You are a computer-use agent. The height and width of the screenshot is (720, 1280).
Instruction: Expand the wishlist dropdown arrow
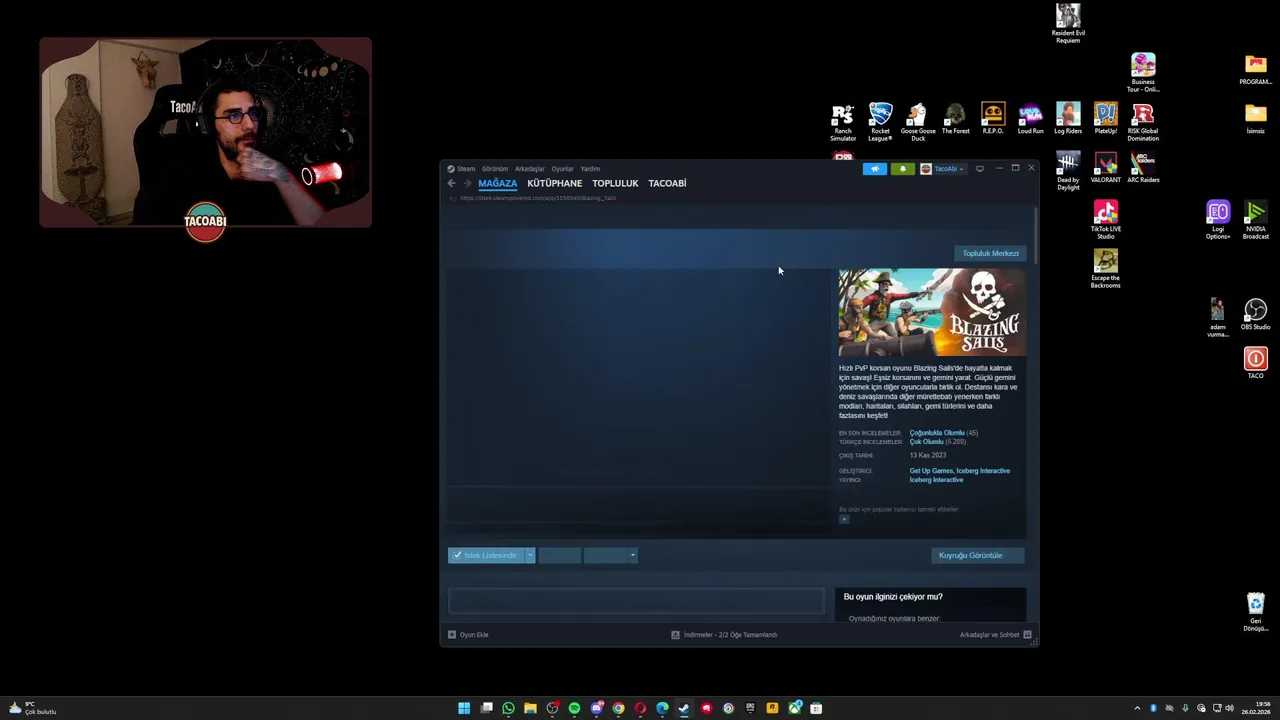pyautogui.click(x=530, y=555)
